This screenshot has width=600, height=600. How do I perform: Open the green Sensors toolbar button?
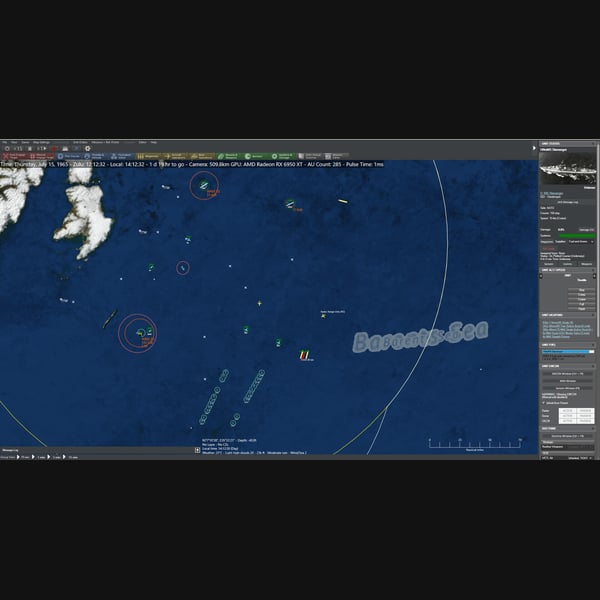(x=255, y=156)
